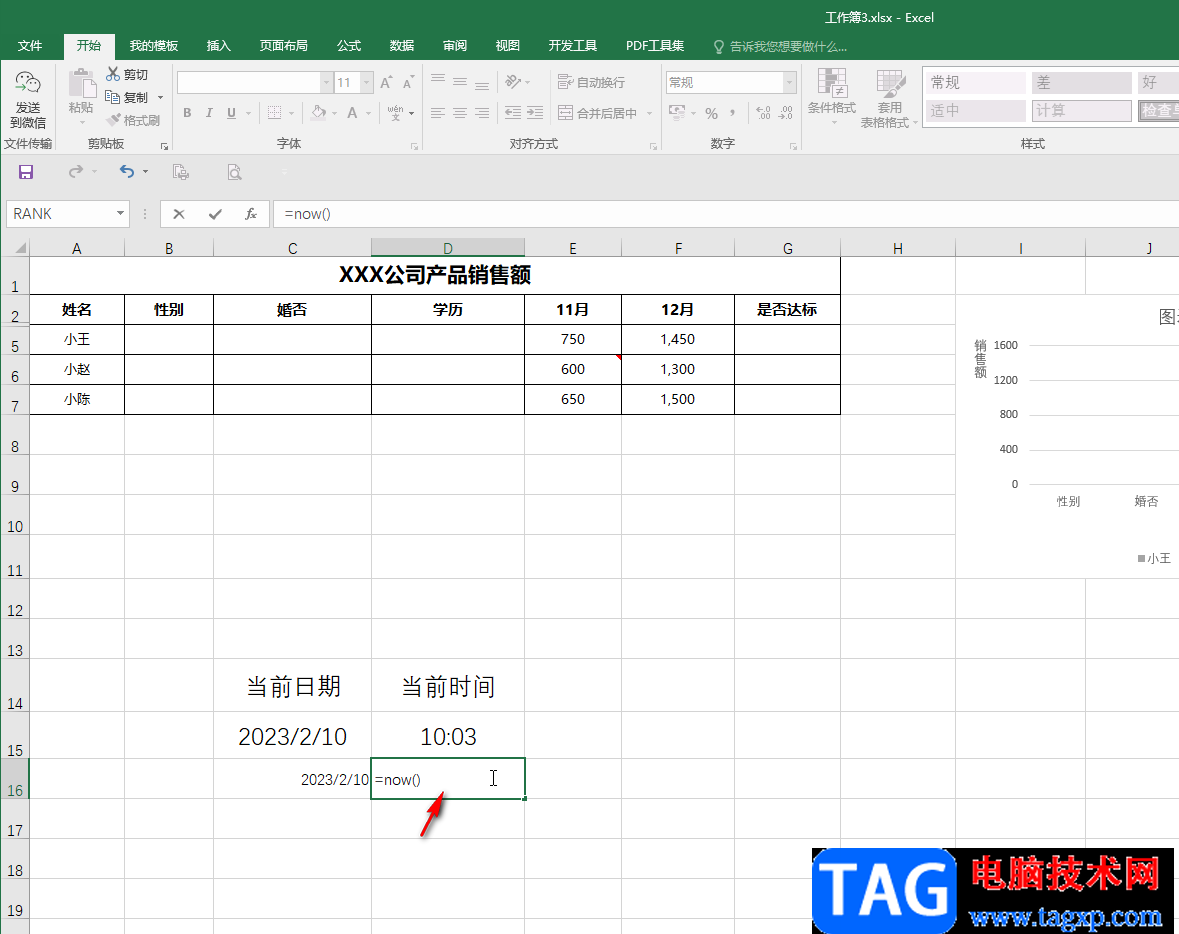The width and height of the screenshot is (1179, 934).
Task: Open Conditional Formatting (条件格式)
Action: click(832, 95)
